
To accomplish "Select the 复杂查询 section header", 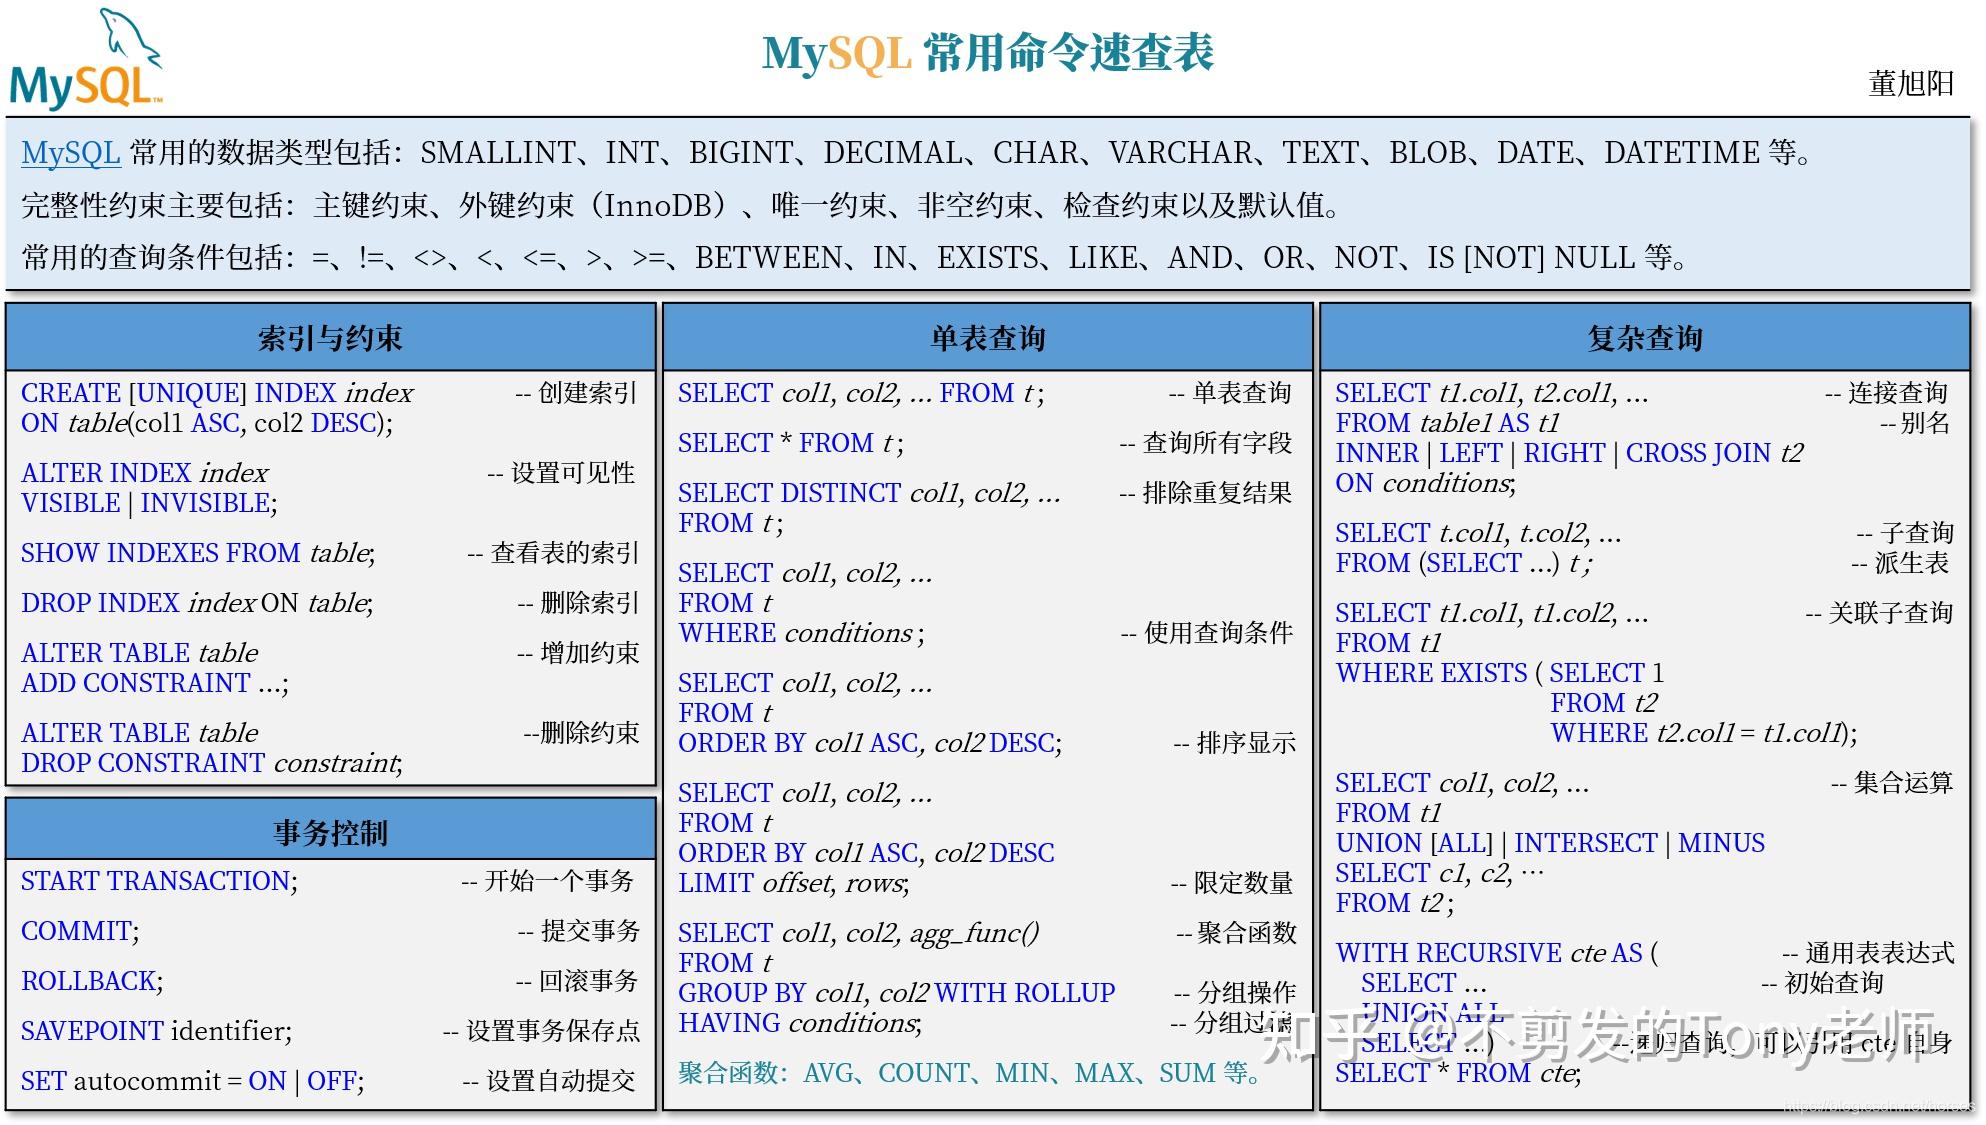I will click(x=1645, y=338).
